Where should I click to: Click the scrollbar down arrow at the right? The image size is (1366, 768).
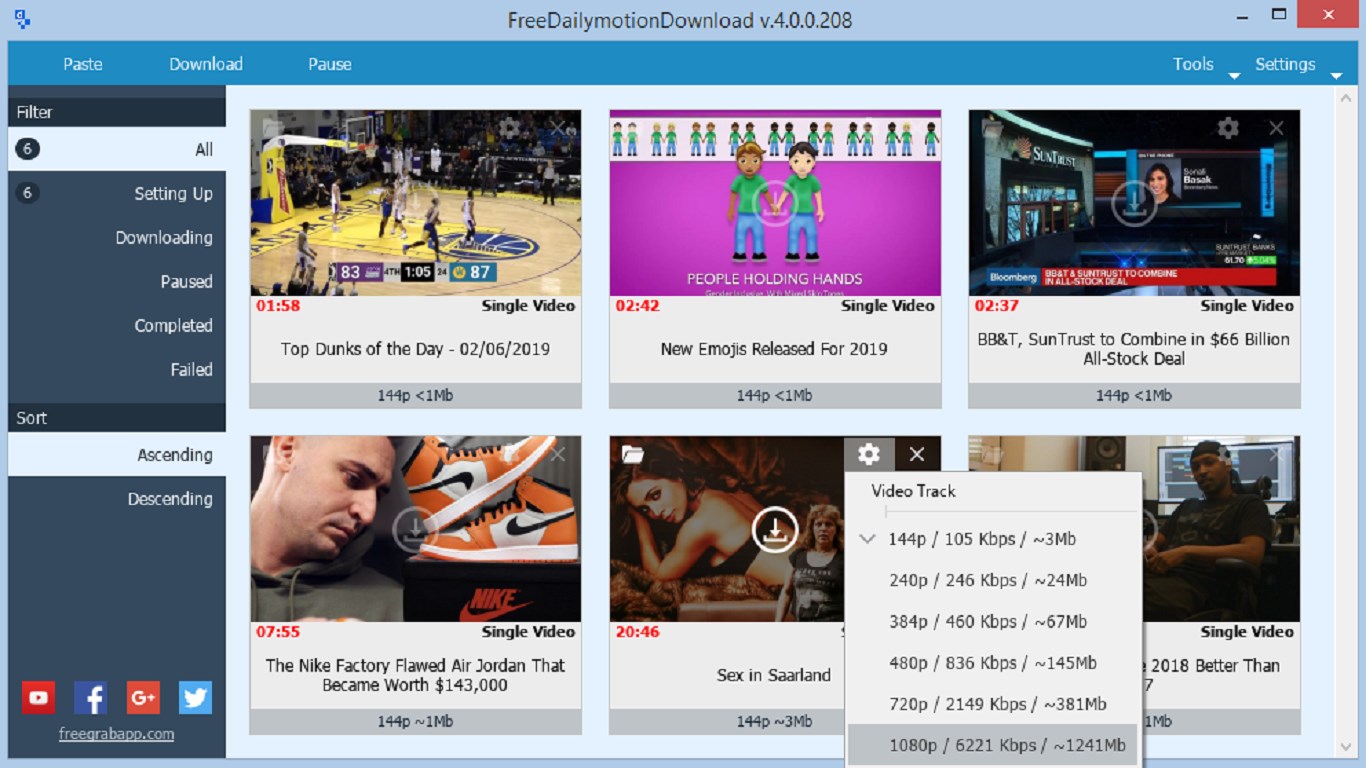coord(1345,747)
